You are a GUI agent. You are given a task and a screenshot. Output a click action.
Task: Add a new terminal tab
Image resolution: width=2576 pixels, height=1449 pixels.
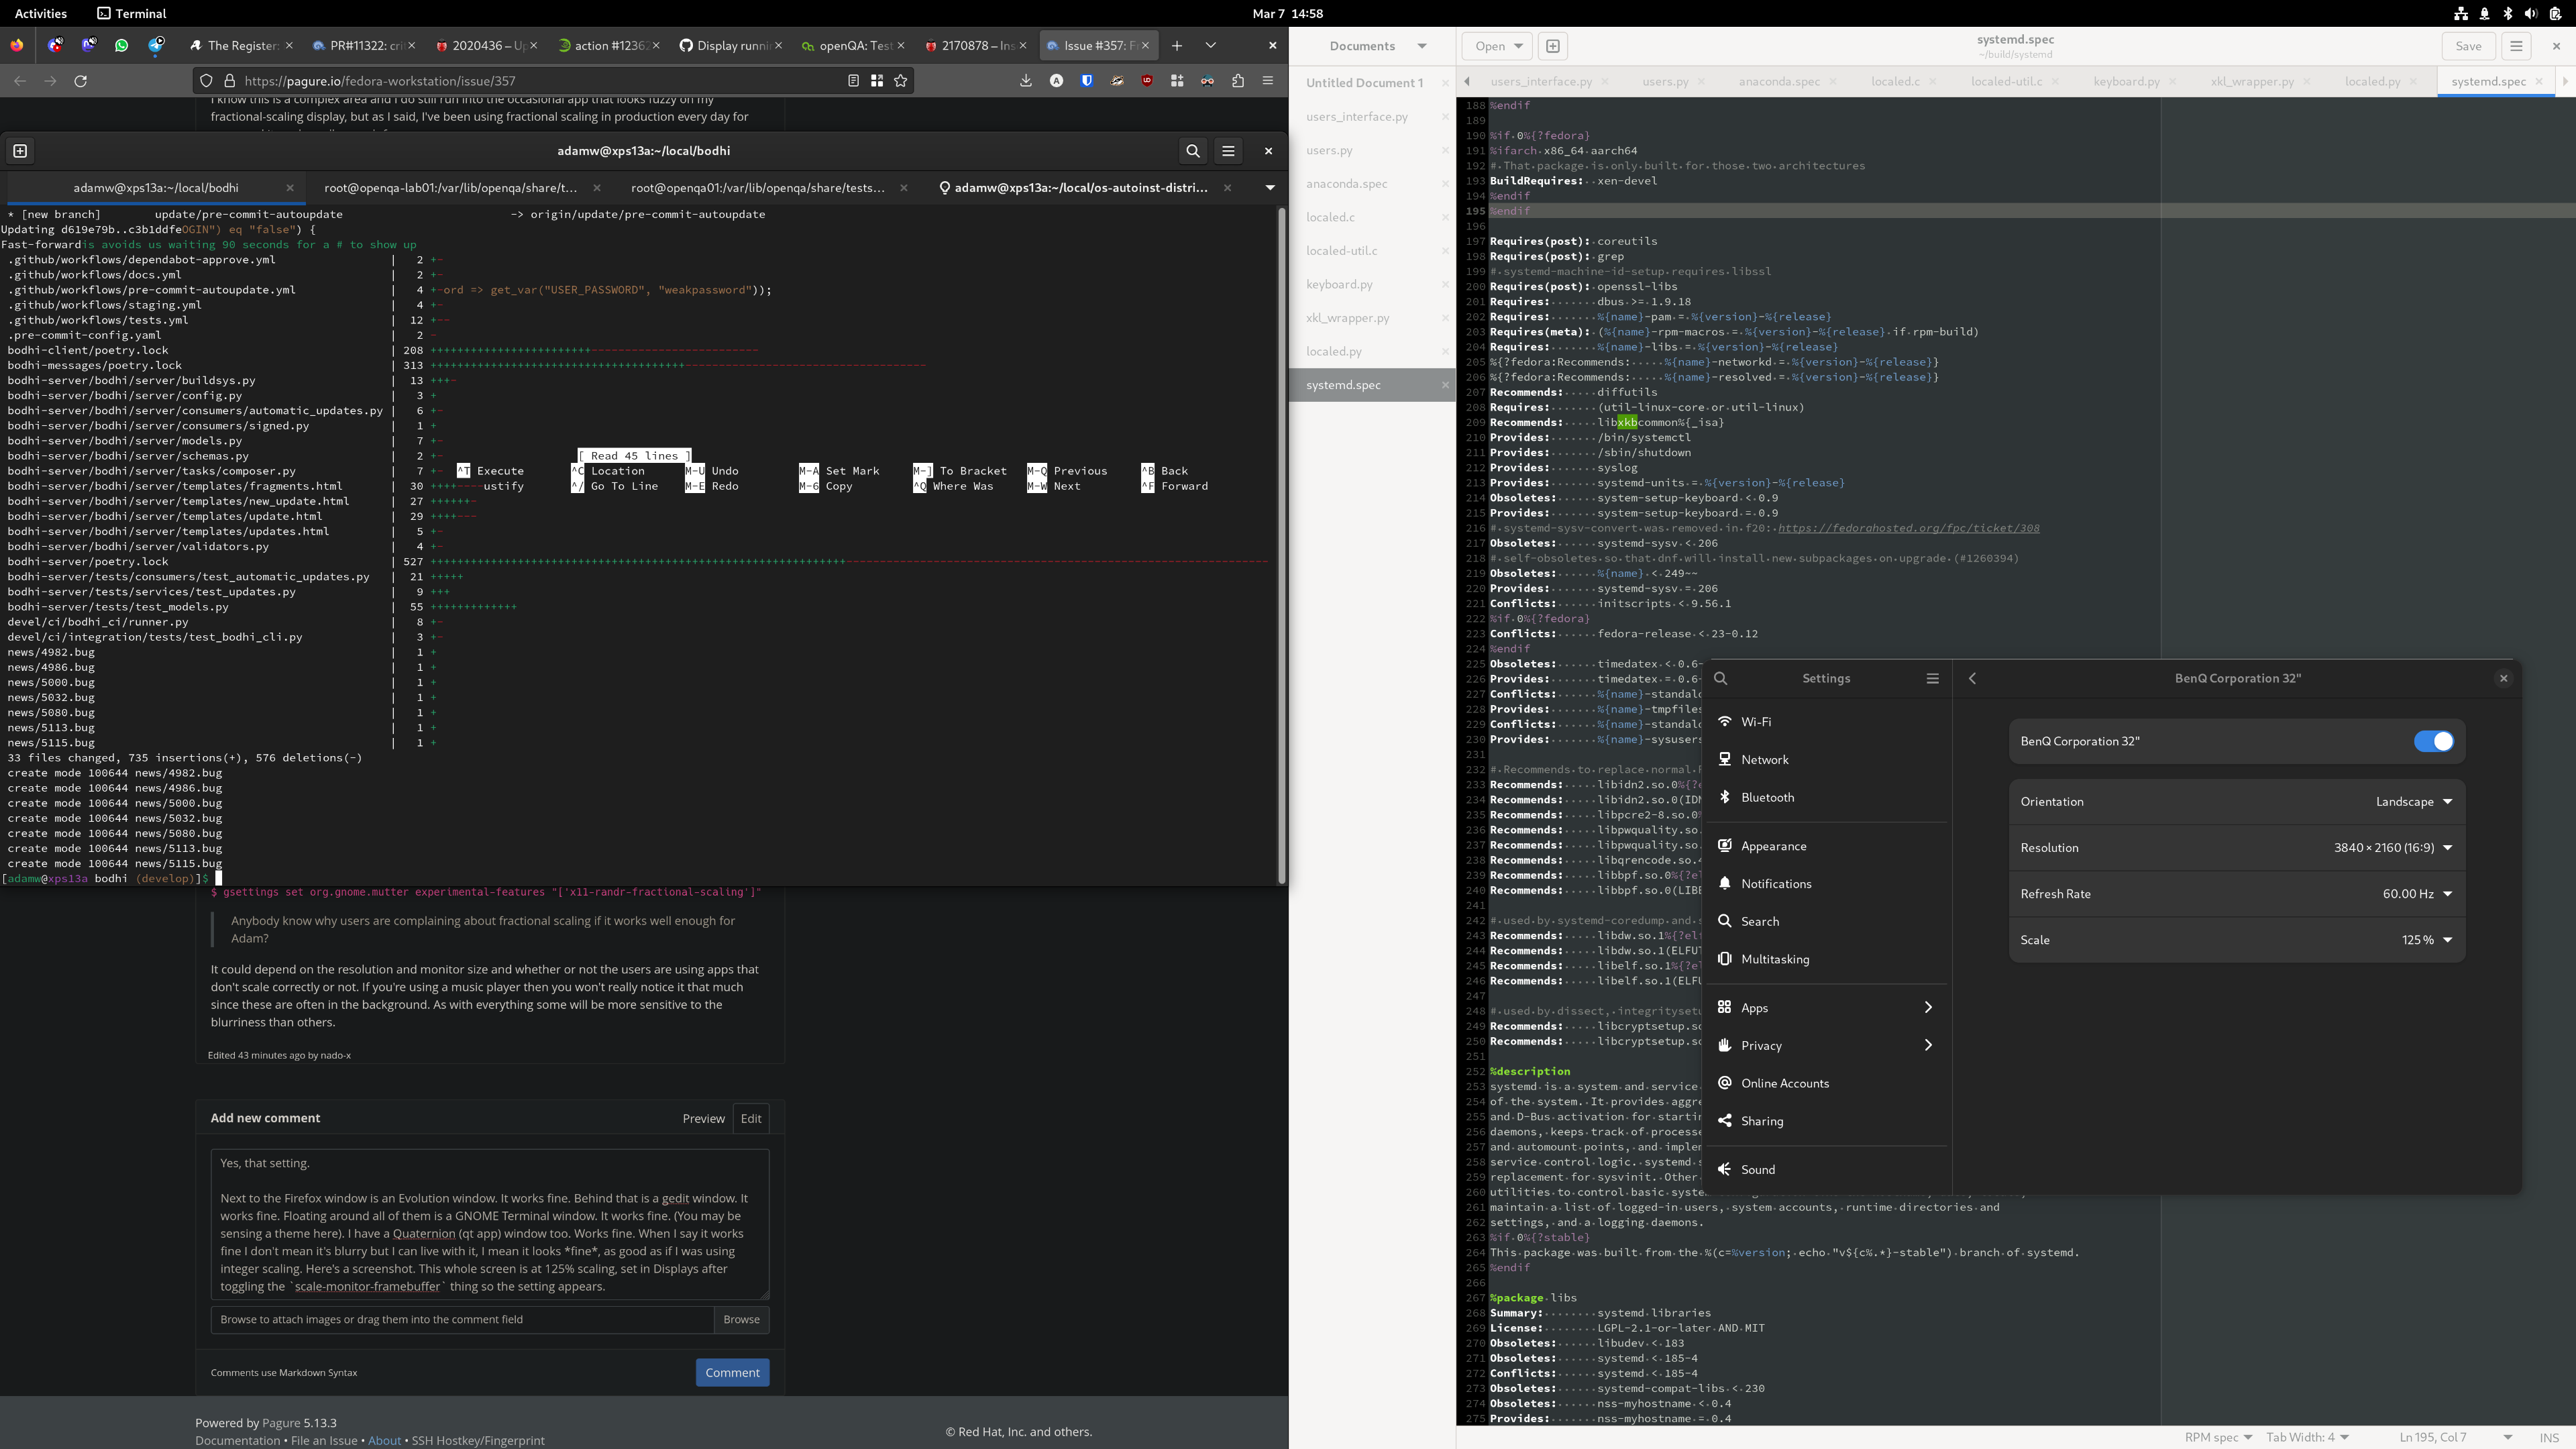pos(20,151)
